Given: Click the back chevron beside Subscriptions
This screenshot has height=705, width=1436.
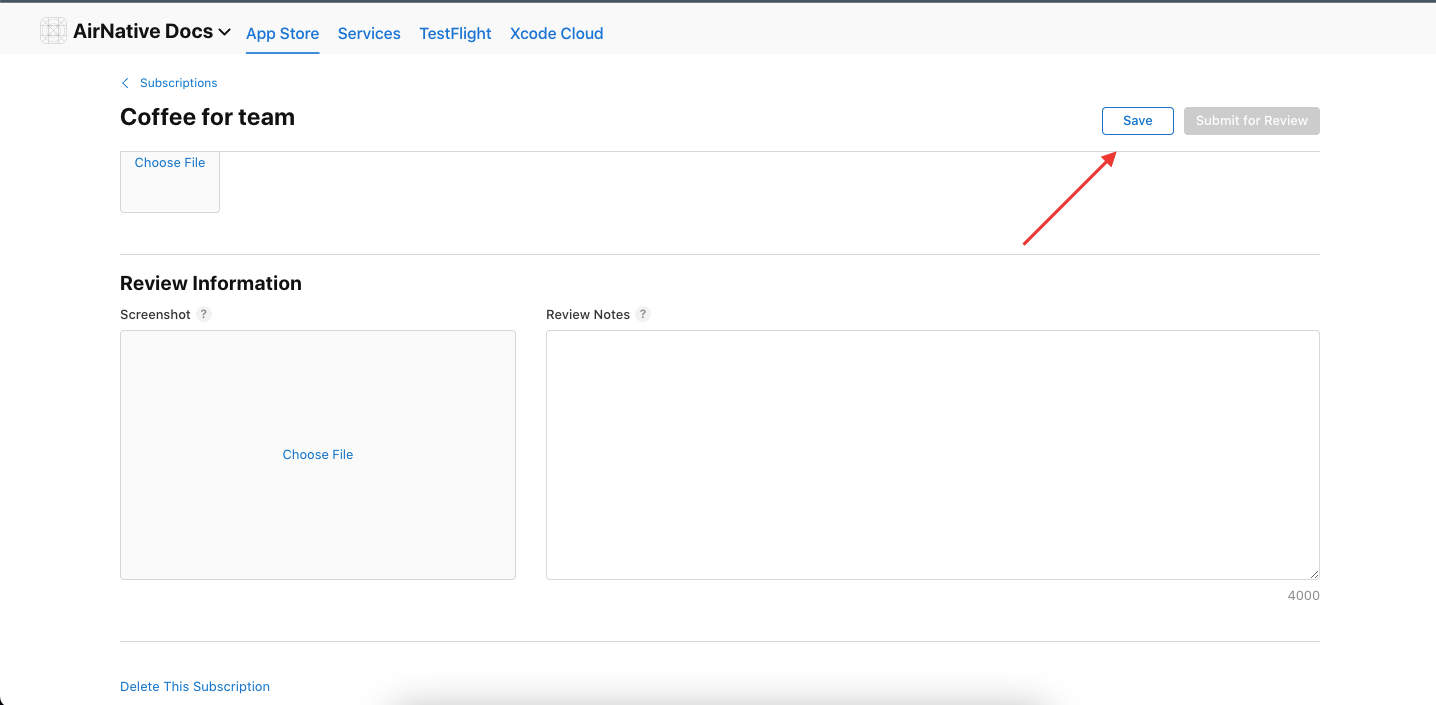Looking at the screenshot, I should [x=125, y=83].
